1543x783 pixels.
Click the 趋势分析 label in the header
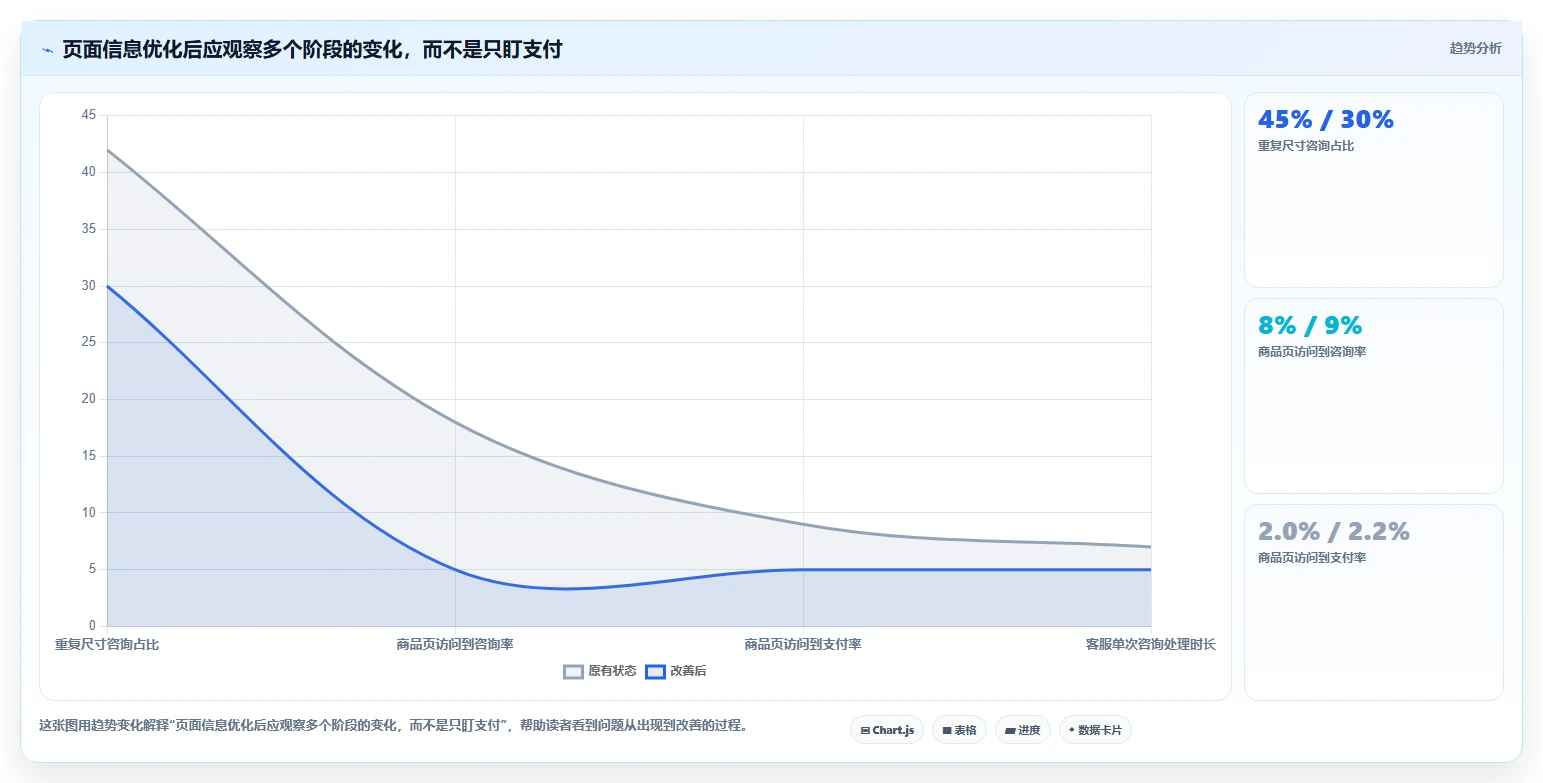click(1475, 48)
